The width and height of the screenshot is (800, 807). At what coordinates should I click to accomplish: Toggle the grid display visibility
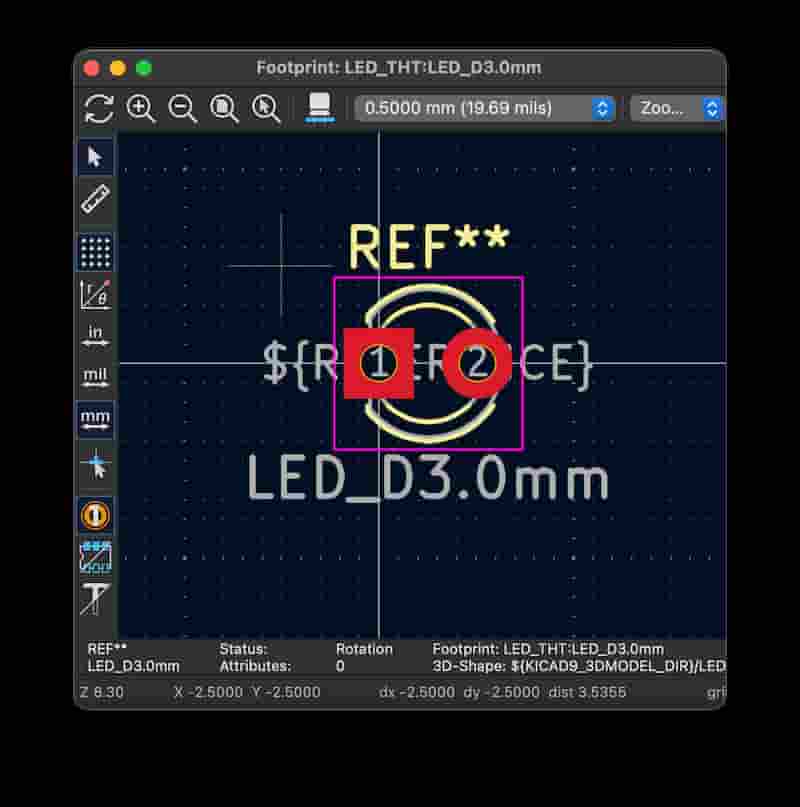click(x=95, y=252)
